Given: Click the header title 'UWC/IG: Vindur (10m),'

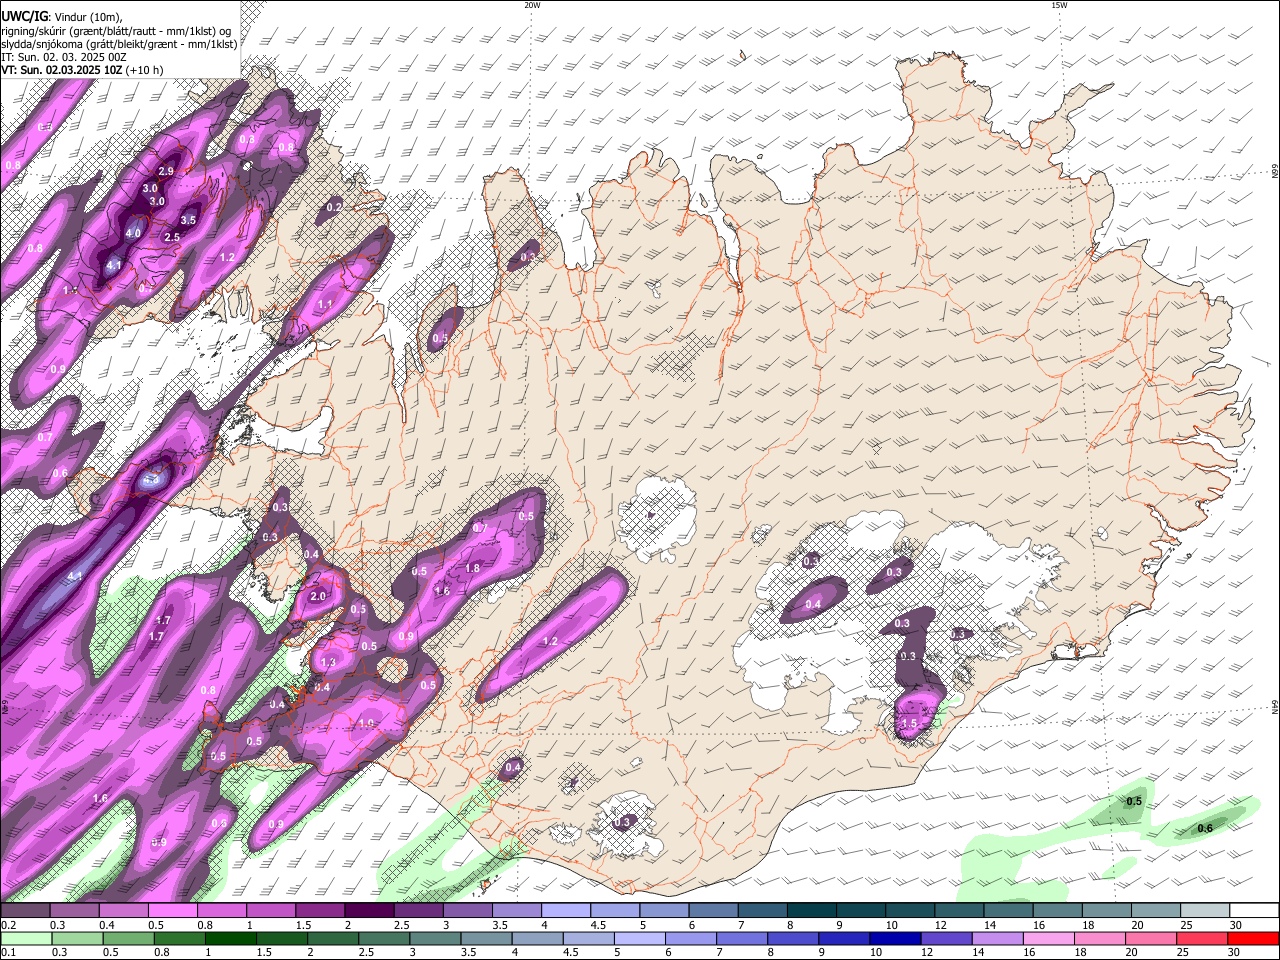Looking at the screenshot, I should pos(61,16).
